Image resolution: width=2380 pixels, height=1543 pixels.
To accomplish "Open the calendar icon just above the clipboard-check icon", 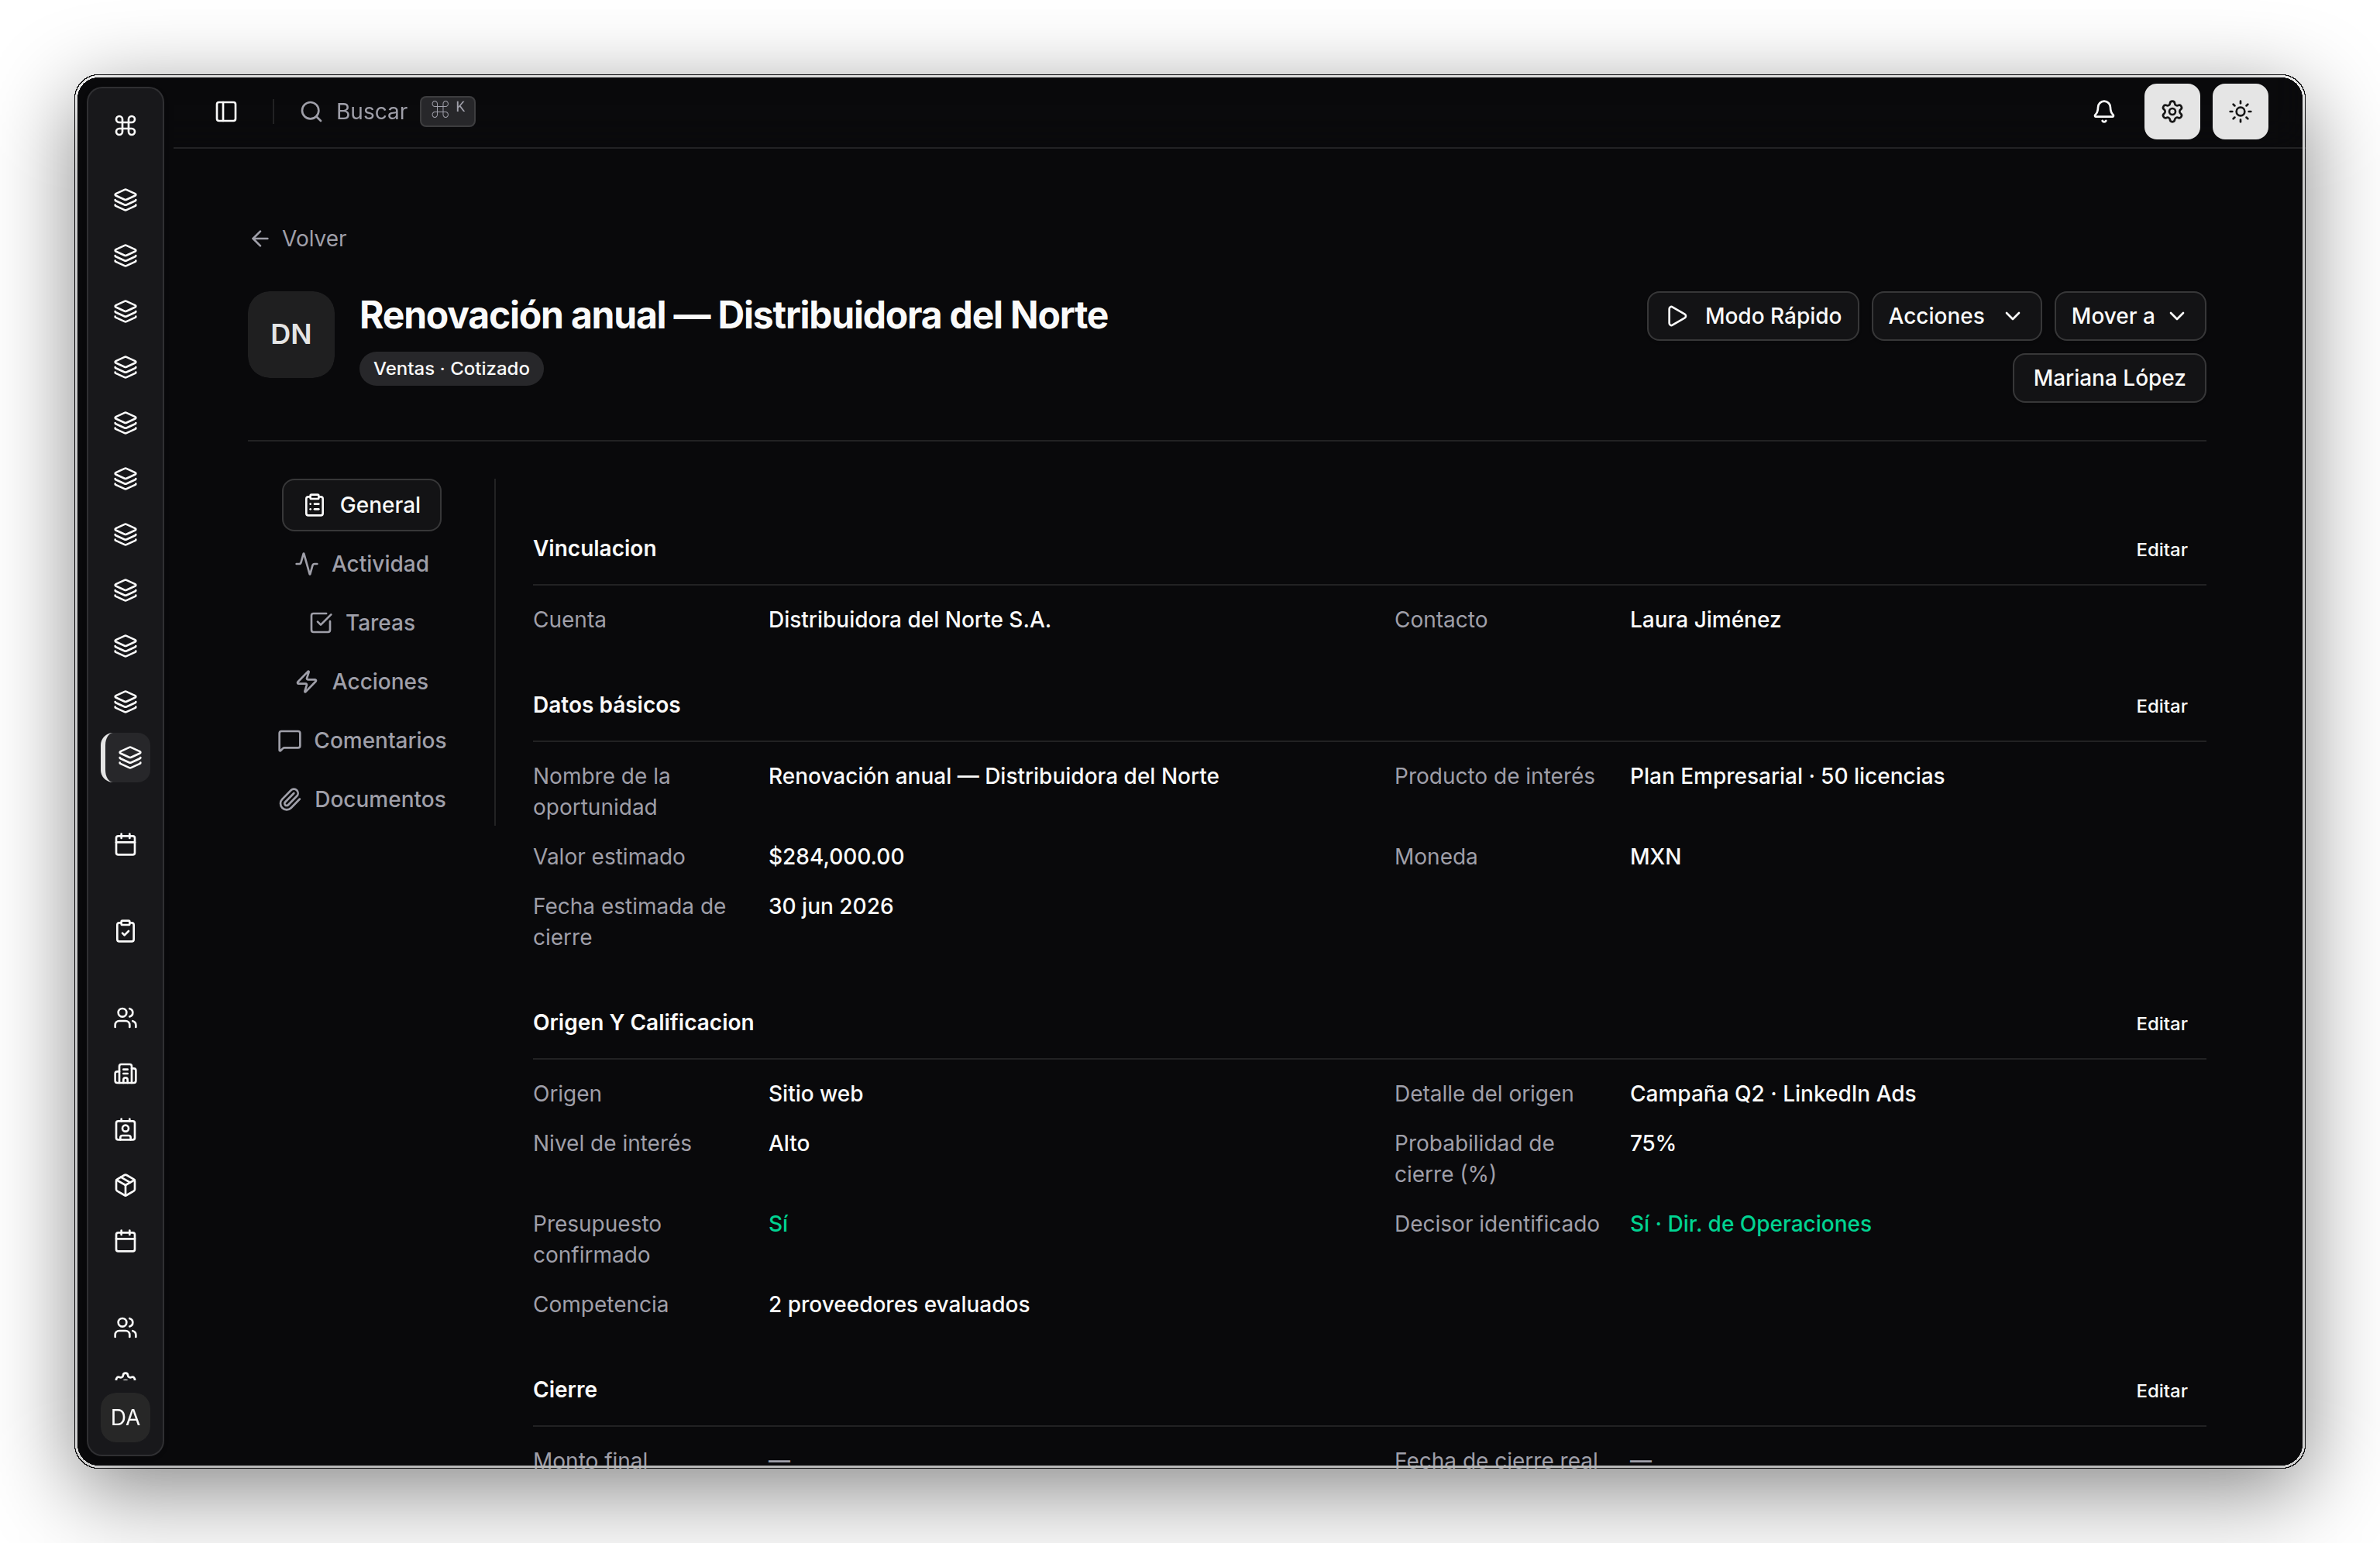I will point(125,844).
